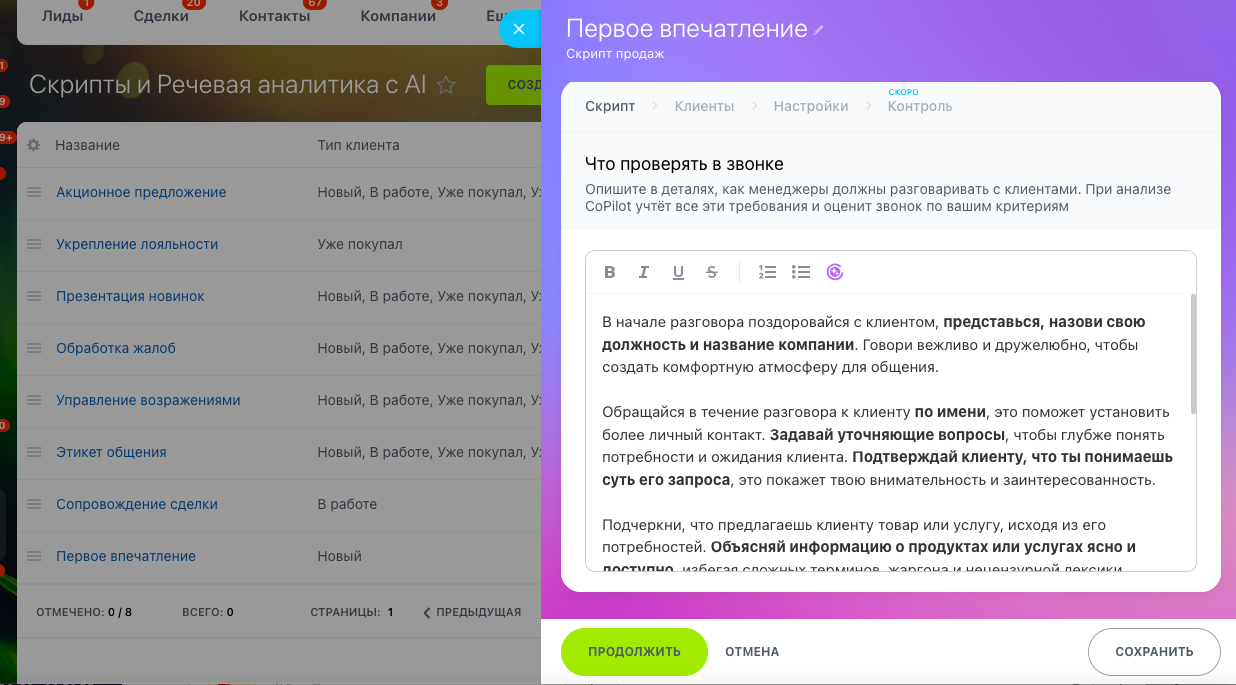Click the drag handle of Управление возражениями

coord(34,400)
